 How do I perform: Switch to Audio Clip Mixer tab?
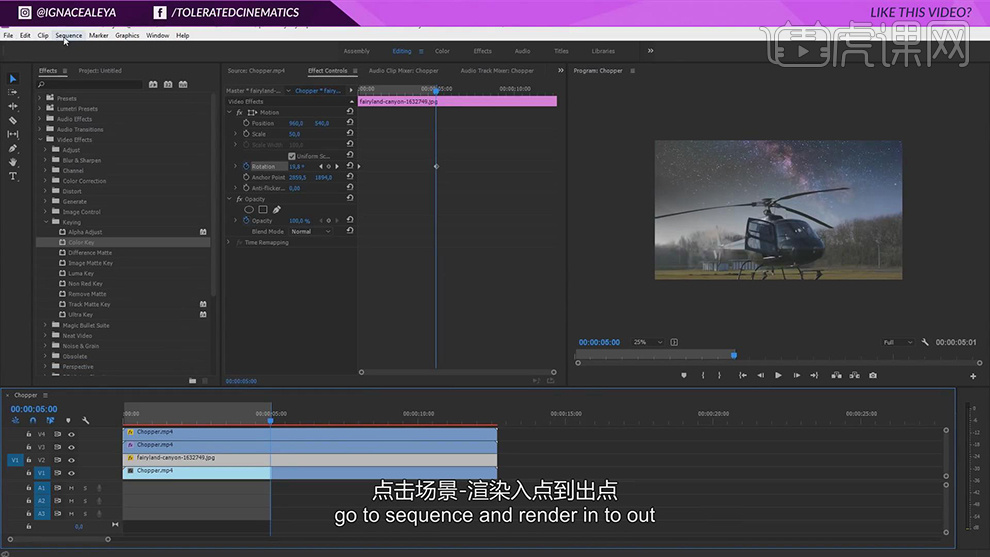[403, 71]
